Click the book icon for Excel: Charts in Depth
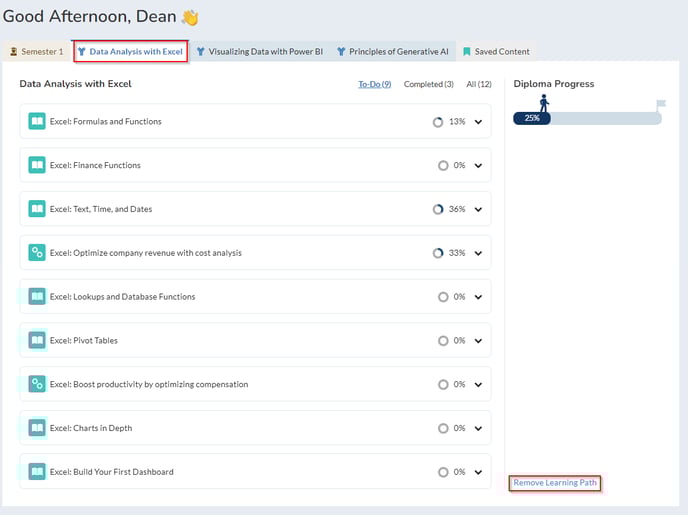The width and height of the screenshot is (688, 515). tap(37, 428)
